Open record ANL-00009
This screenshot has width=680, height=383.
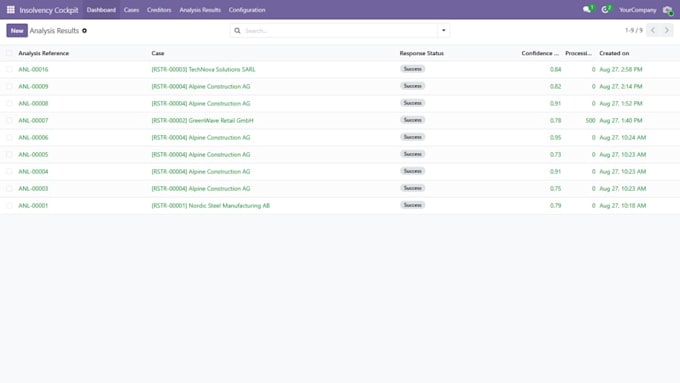(x=33, y=86)
